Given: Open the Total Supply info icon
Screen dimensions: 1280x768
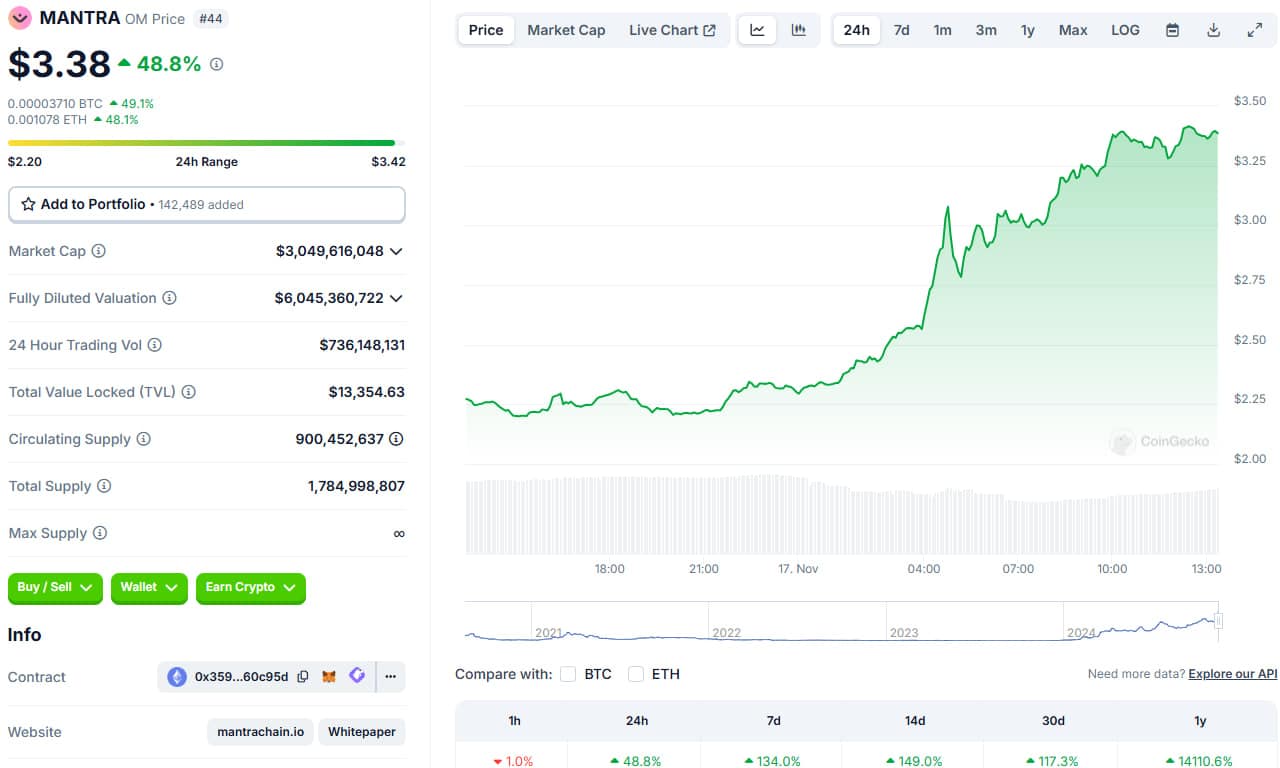Looking at the screenshot, I should tap(104, 486).
